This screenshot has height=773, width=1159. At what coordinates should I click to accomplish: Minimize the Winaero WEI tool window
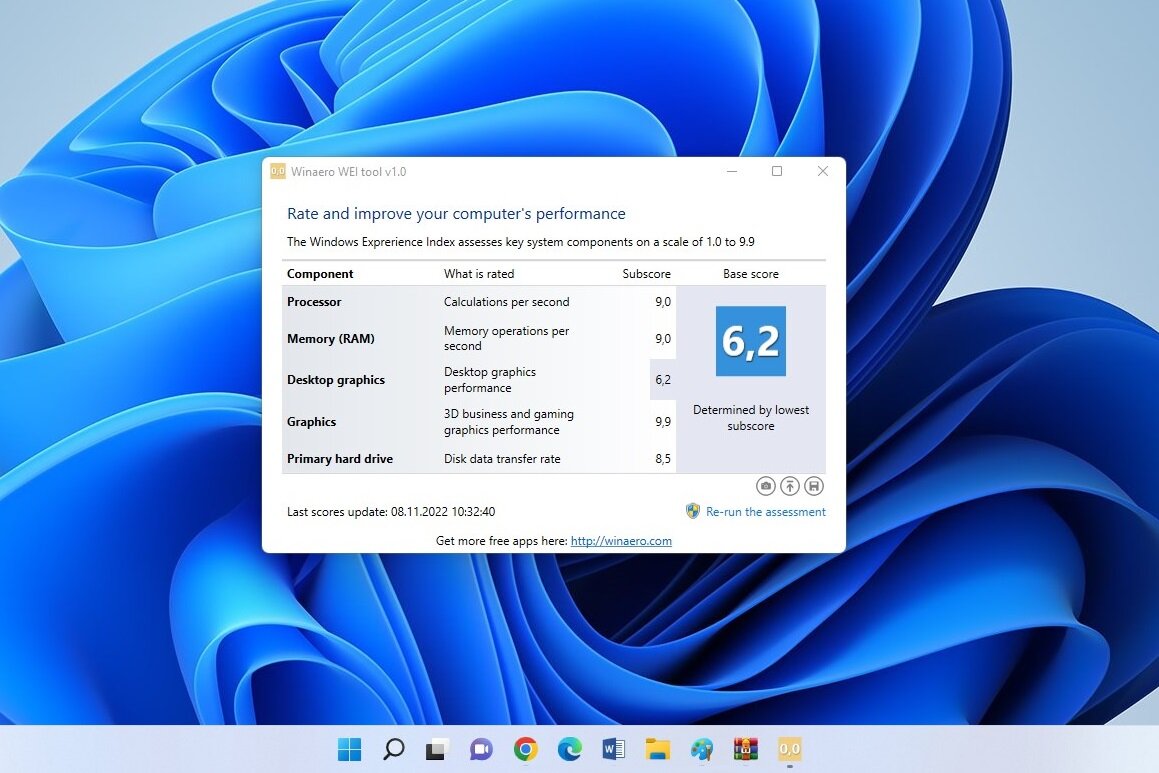(x=732, y=171)
